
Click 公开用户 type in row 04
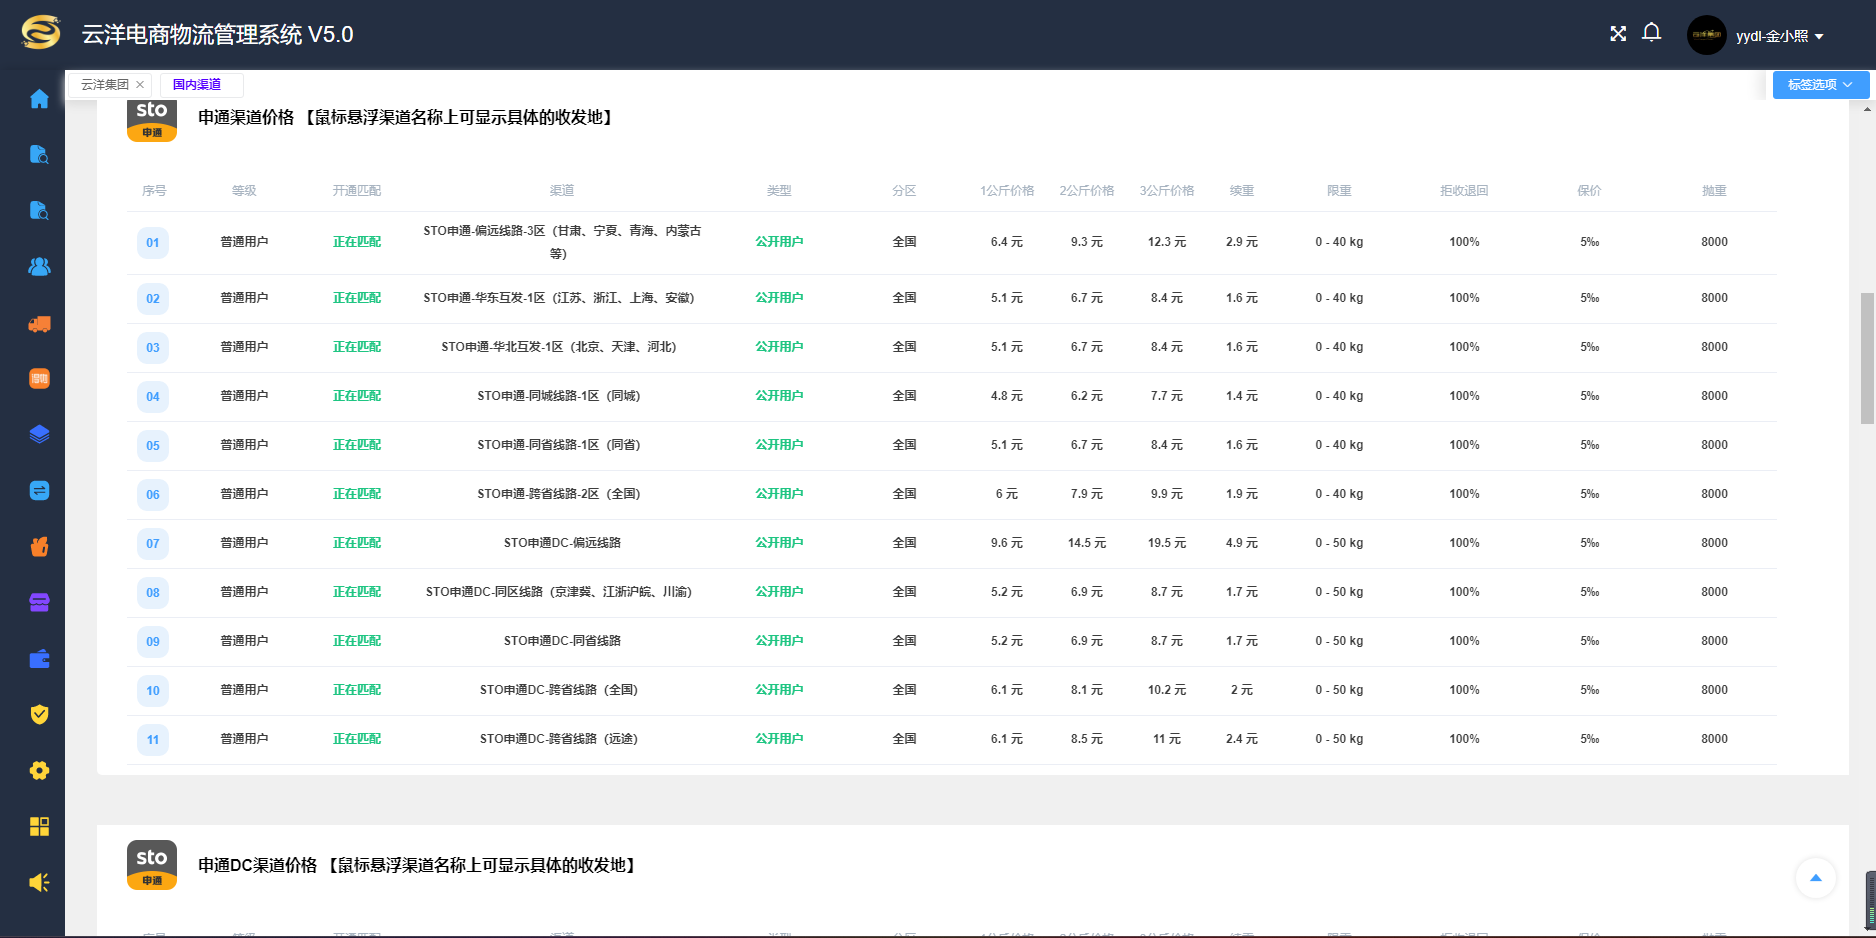point(779,396)
